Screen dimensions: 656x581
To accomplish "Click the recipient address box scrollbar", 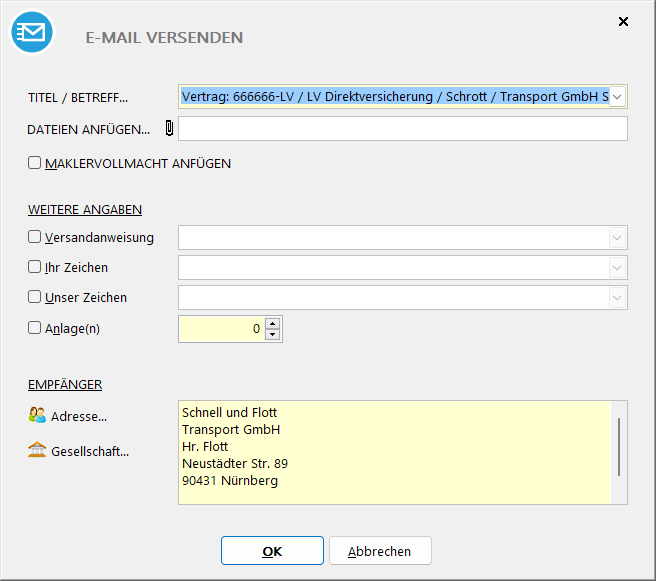I will point(619,446).
